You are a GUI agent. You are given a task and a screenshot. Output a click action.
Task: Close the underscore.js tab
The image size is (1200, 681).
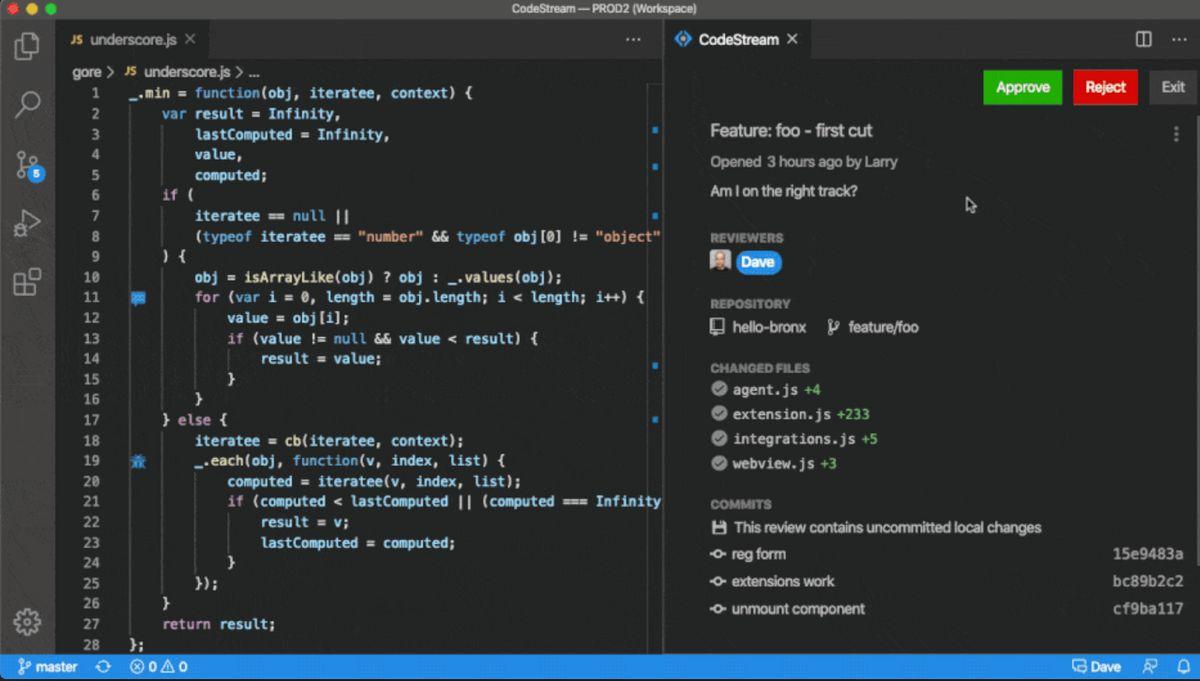point(190,39)
